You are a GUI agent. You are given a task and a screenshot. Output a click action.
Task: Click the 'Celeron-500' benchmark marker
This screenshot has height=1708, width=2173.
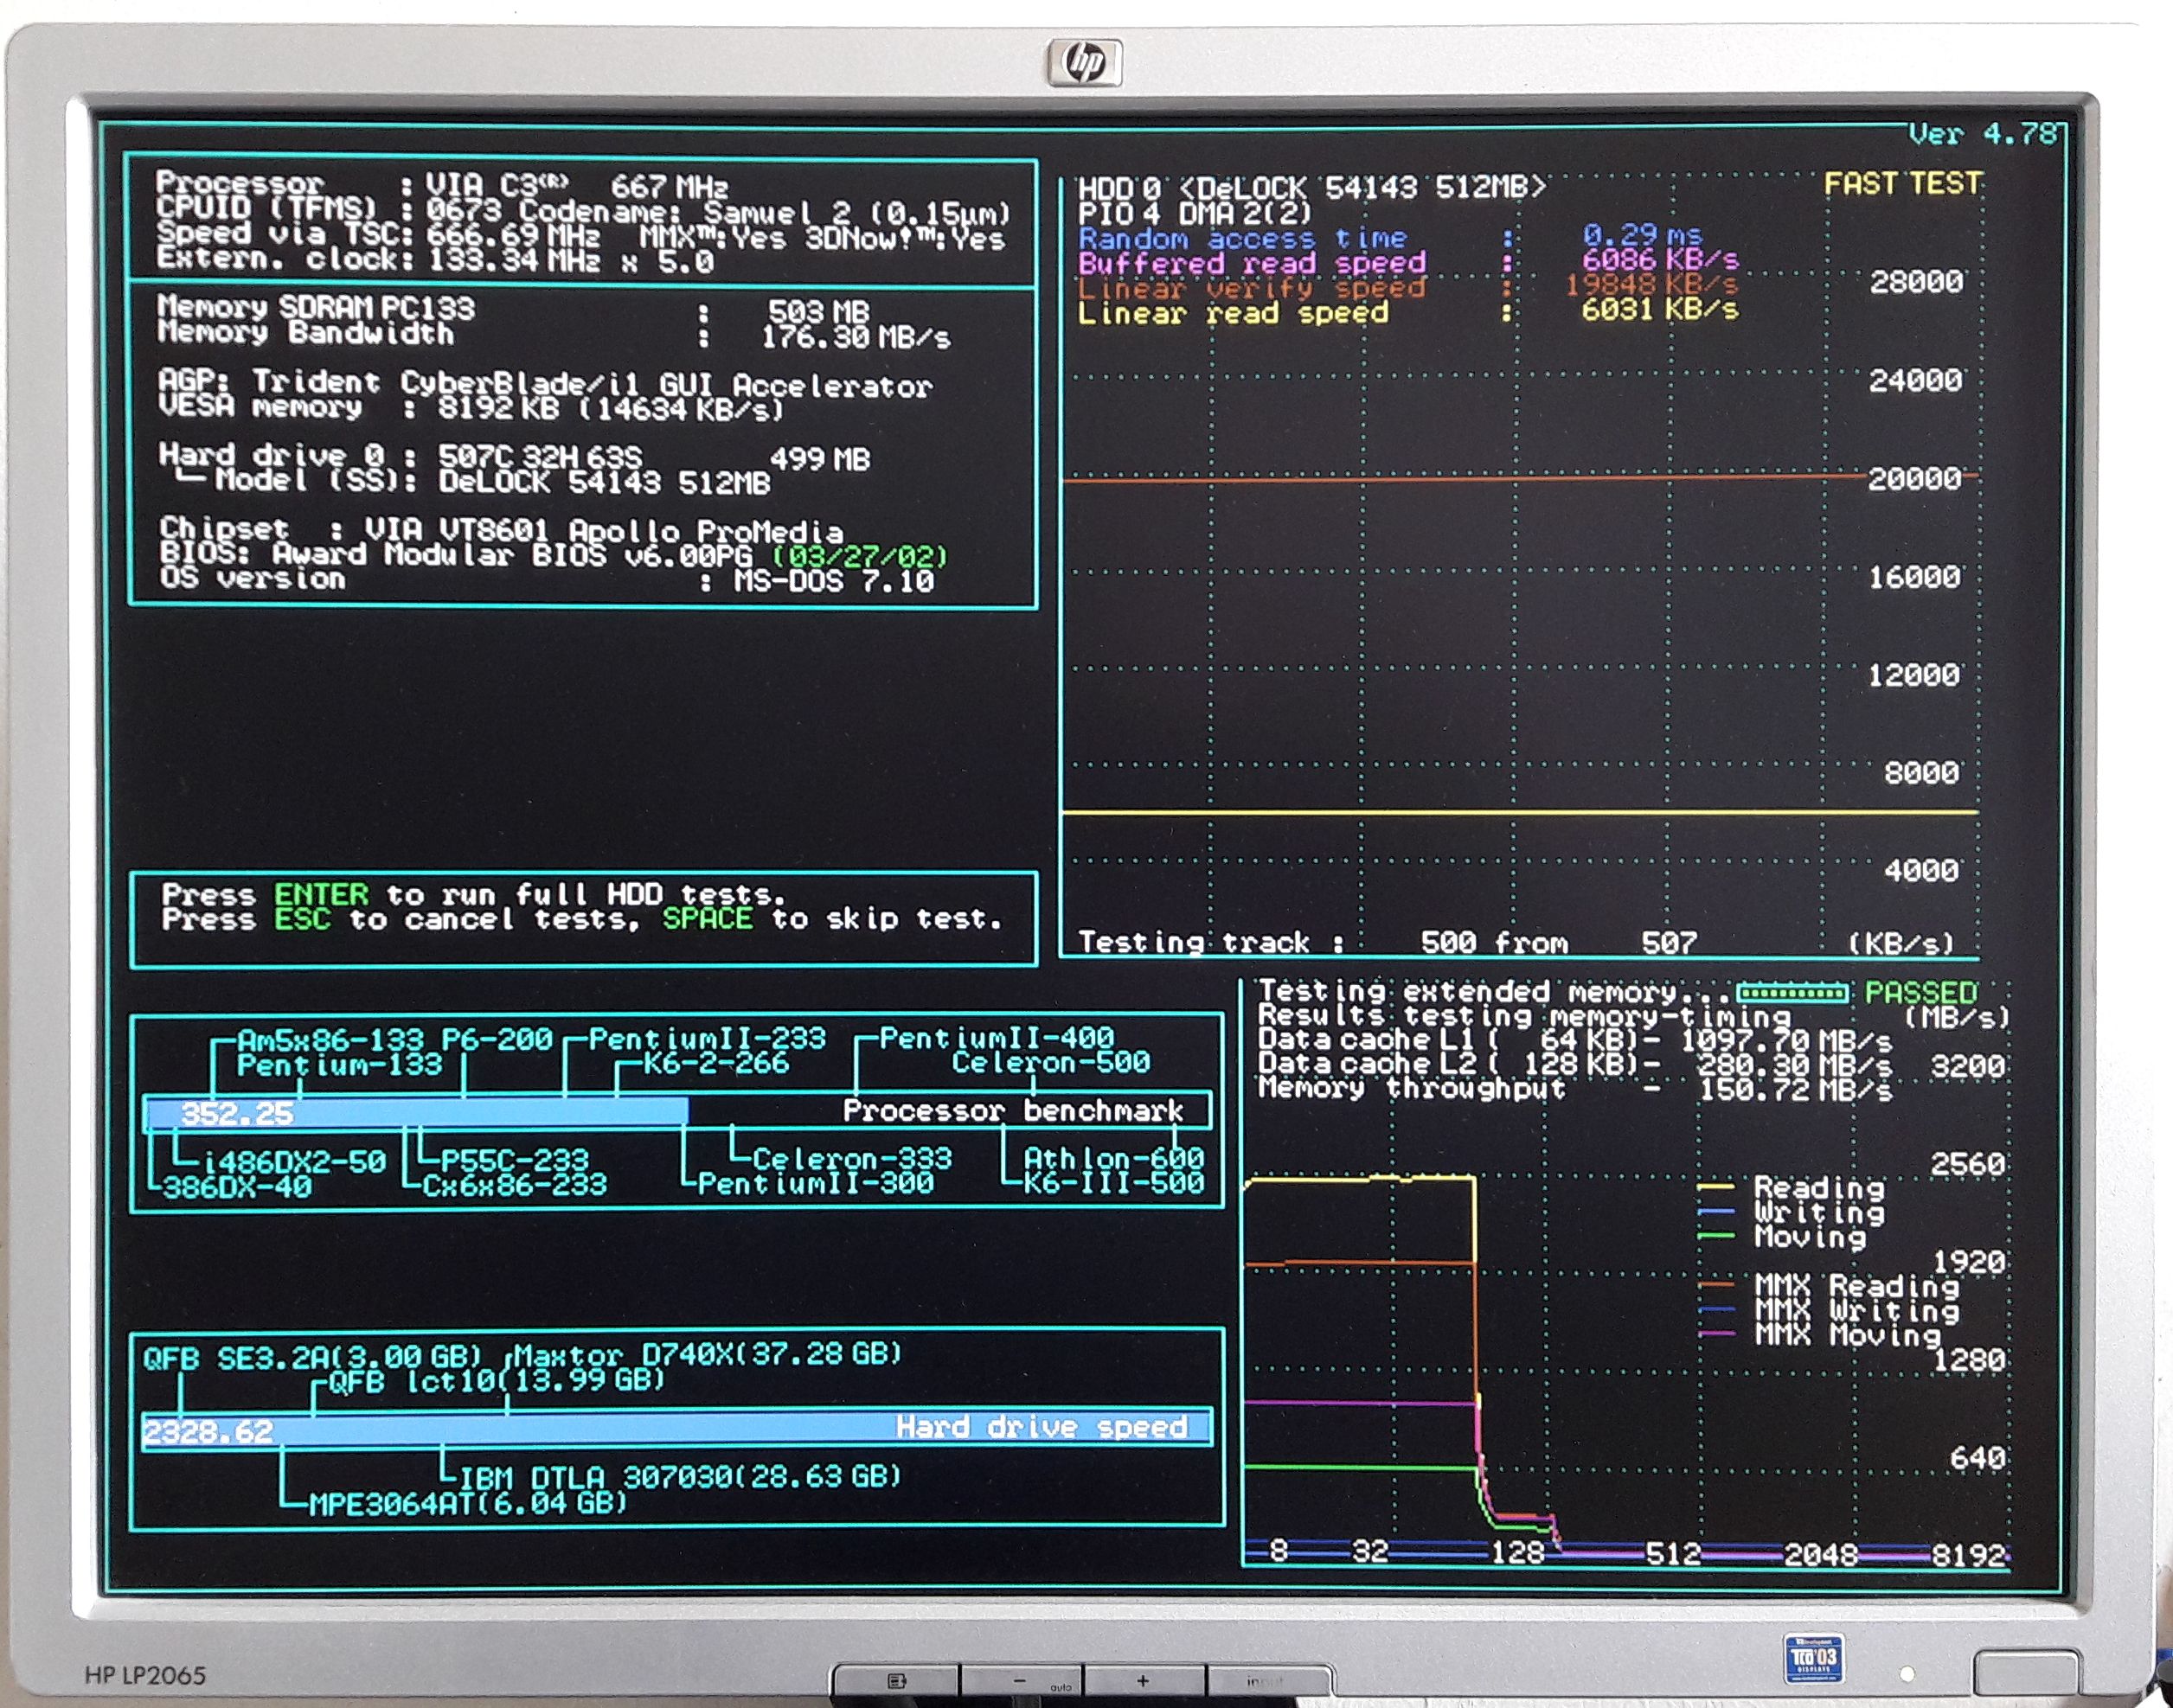click(1051, 1063)
